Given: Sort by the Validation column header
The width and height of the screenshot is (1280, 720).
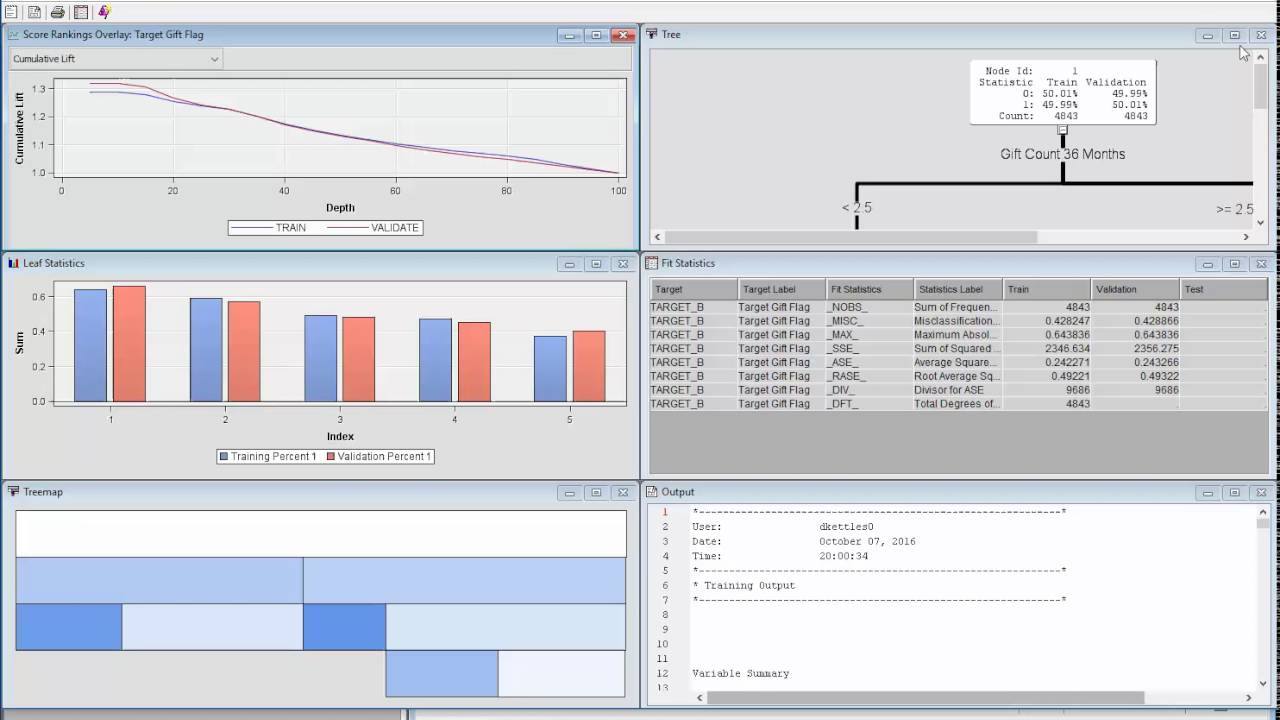Looking at the screenshot, I should (1135, 289).
